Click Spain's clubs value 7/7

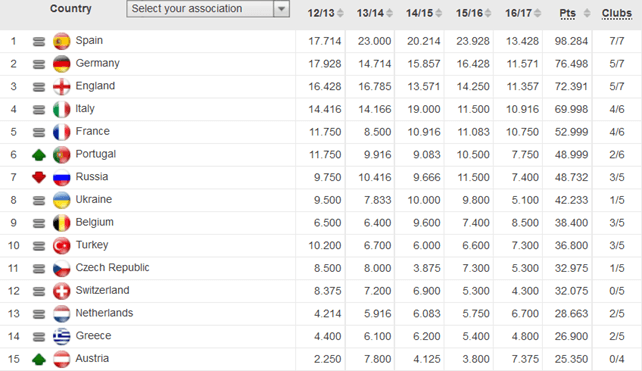coord(617,41)
